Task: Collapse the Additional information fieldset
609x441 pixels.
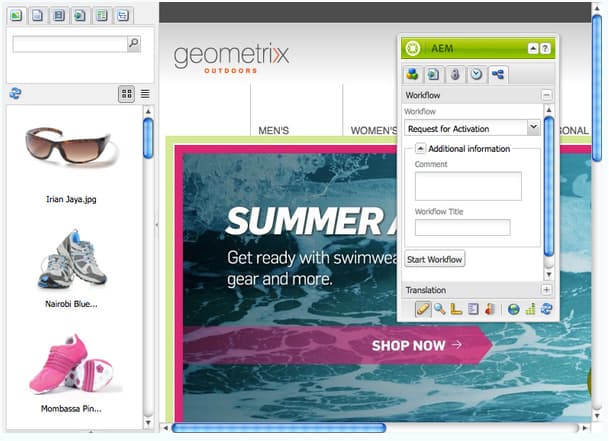Action: [x=420, y=148]
